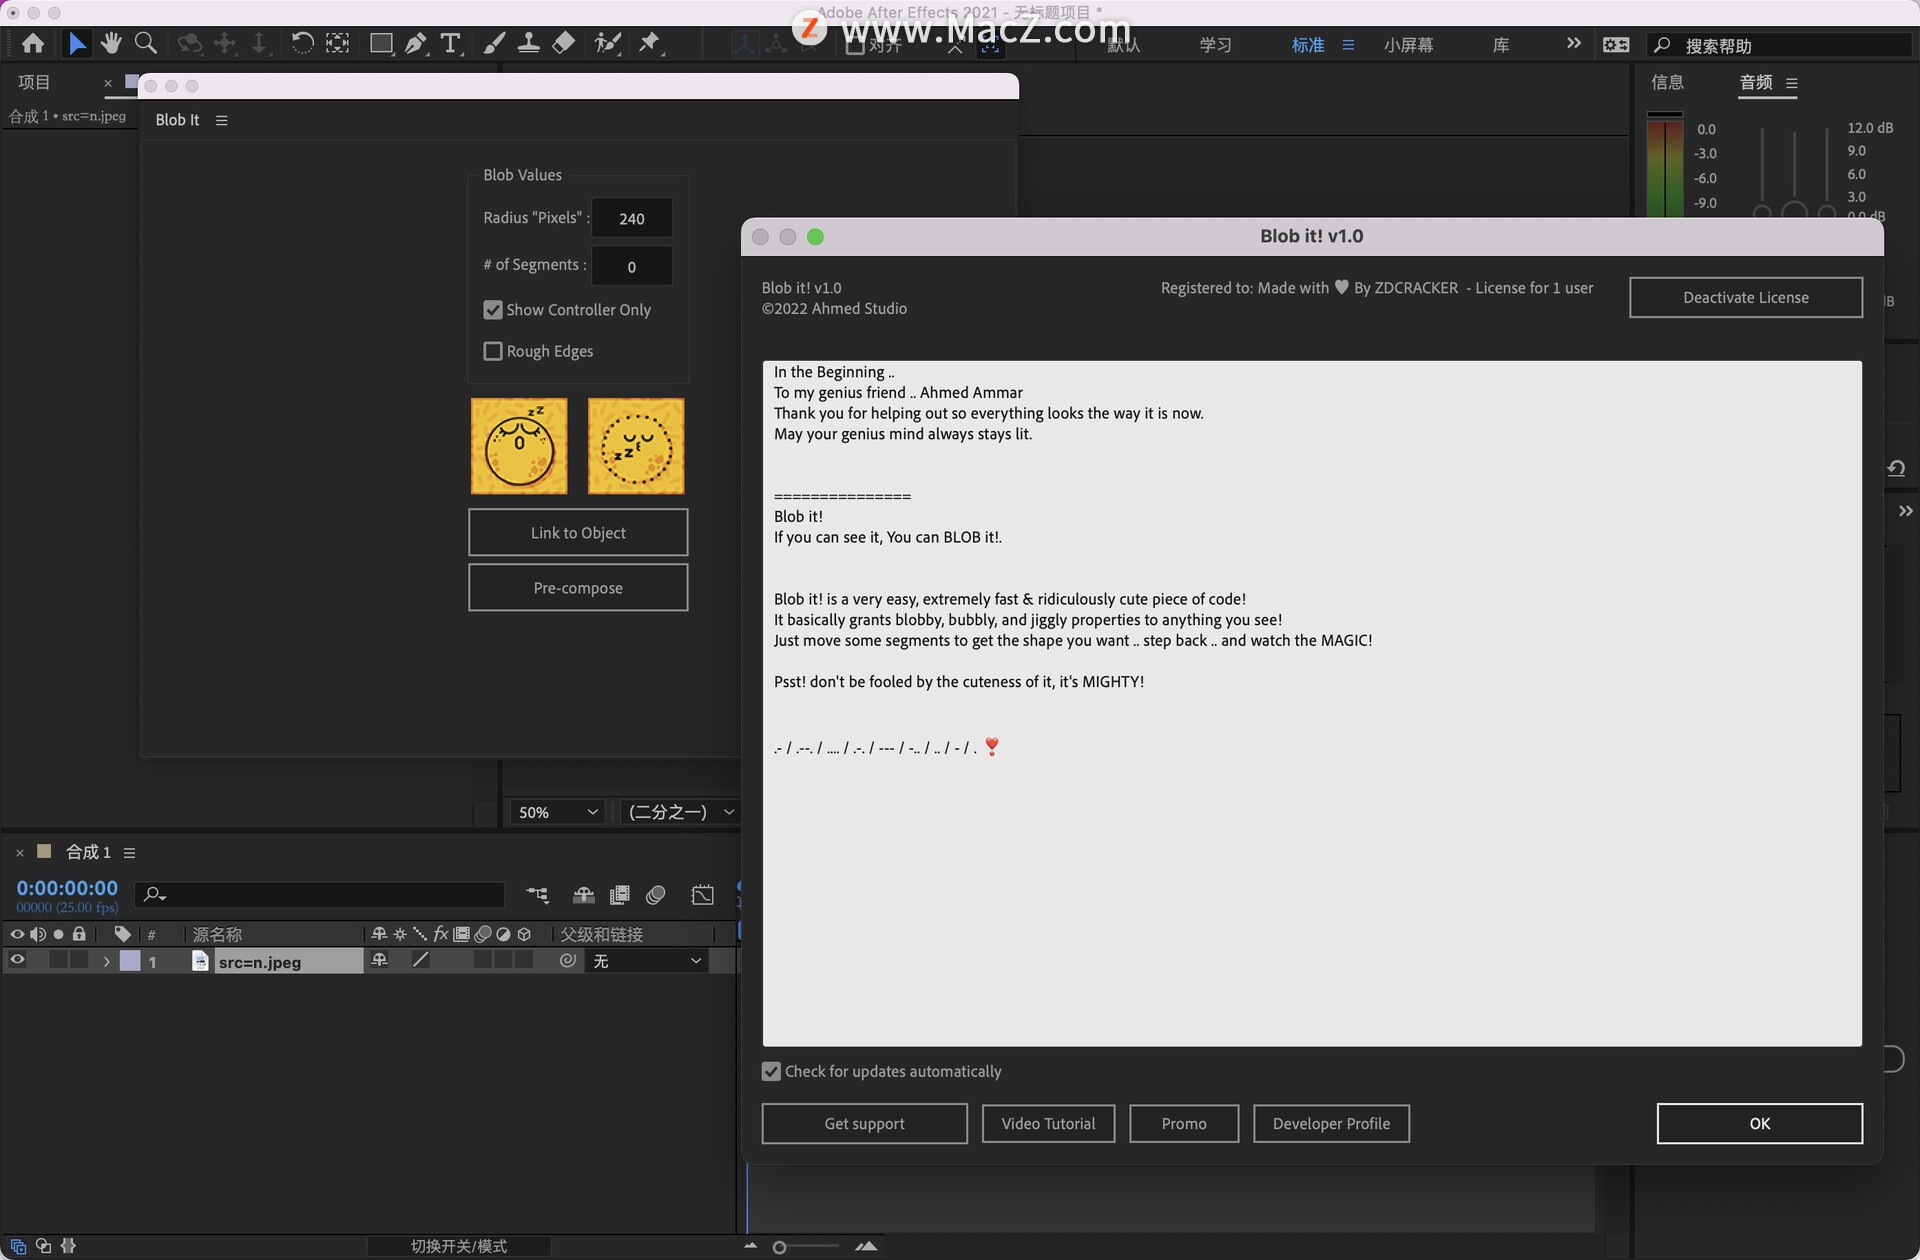
Task: Select the Hand tool in toolbar
Action: [x=111, y=43]
